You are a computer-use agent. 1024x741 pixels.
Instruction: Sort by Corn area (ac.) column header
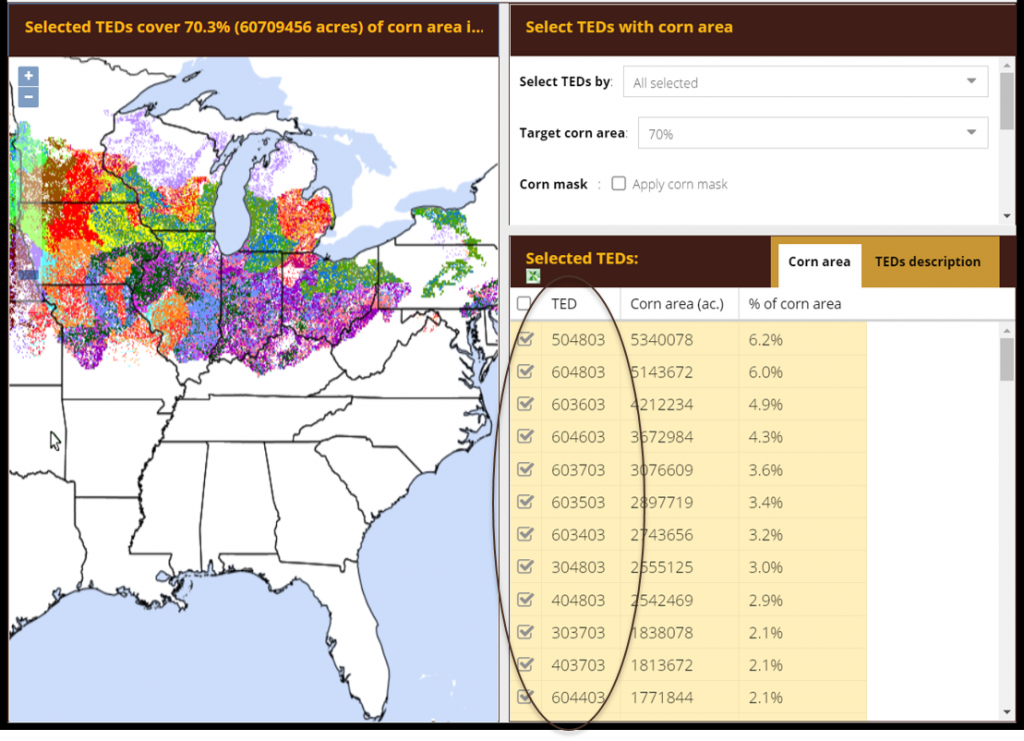click(677, 304)
